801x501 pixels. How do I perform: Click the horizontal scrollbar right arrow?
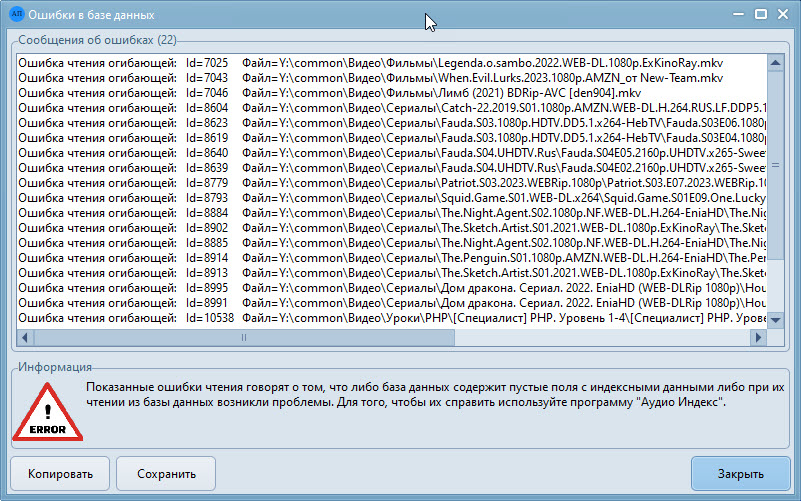758,337
